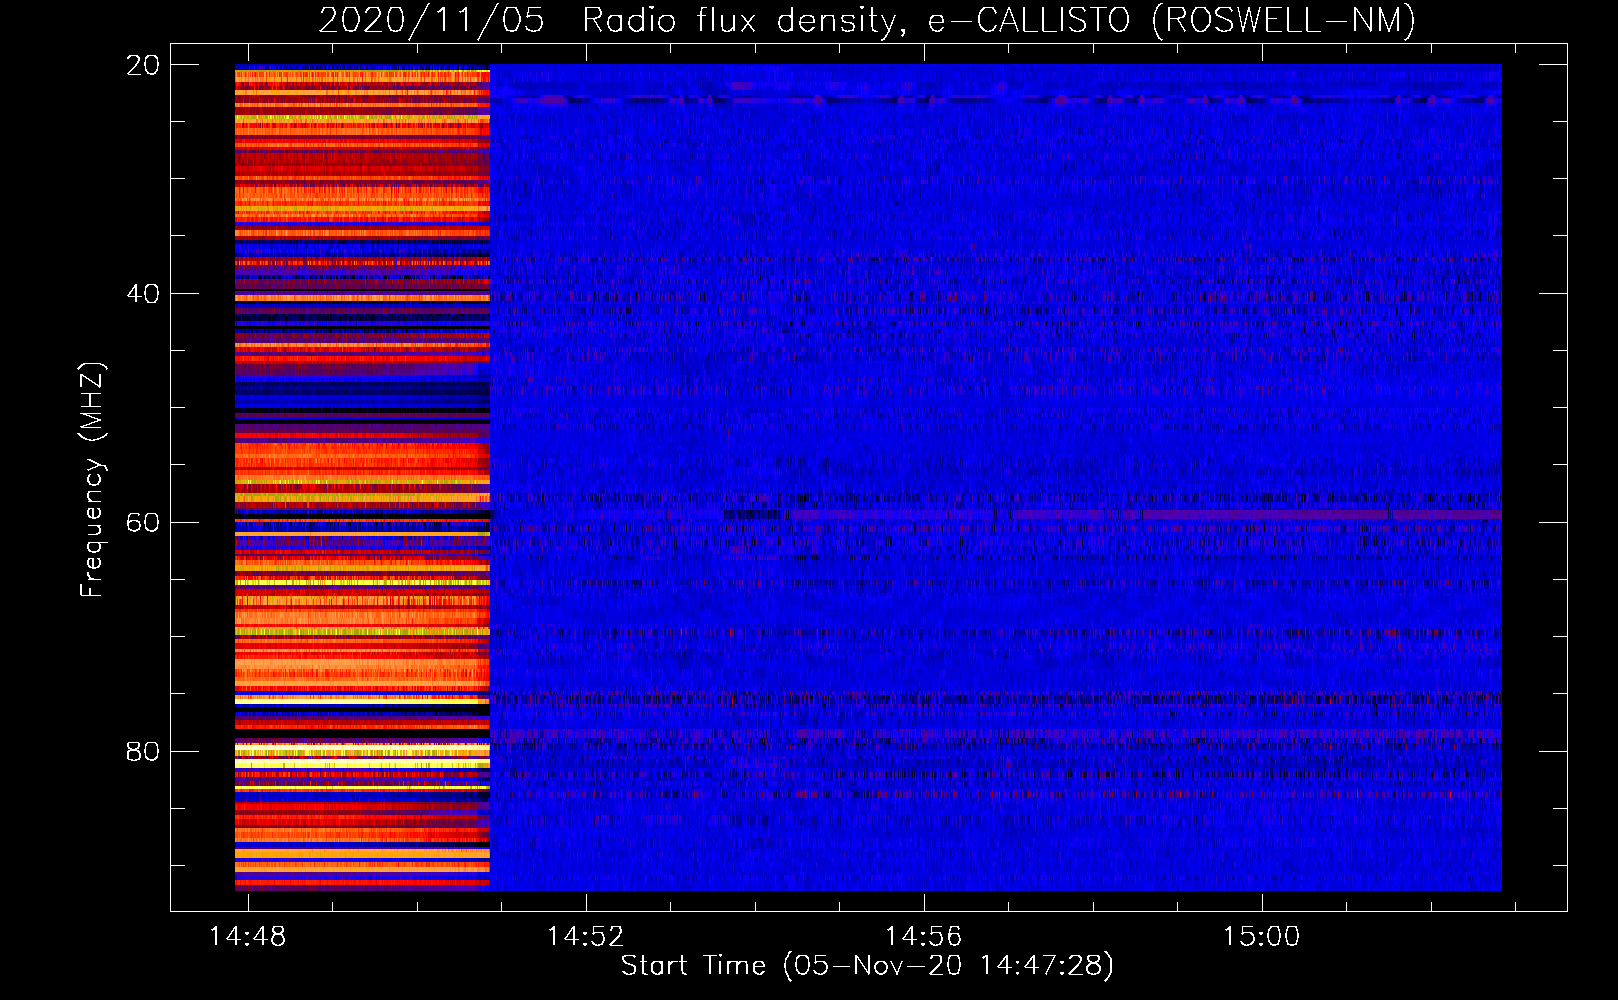Click the frequency tick label '80'

142,751
